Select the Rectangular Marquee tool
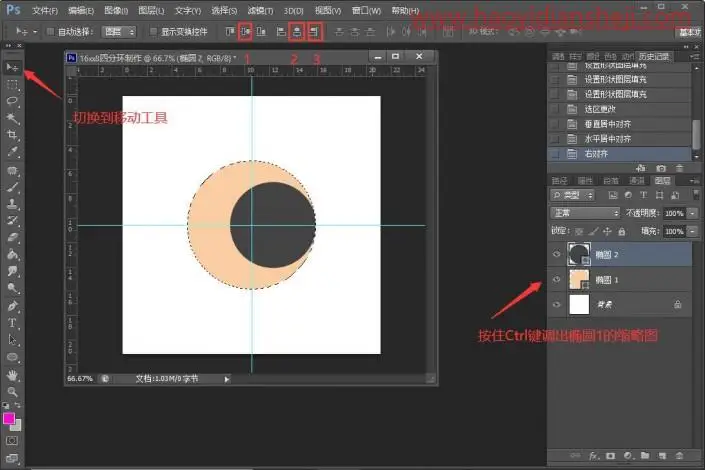This screenshot has width=705, height=470. coord(12,85)
